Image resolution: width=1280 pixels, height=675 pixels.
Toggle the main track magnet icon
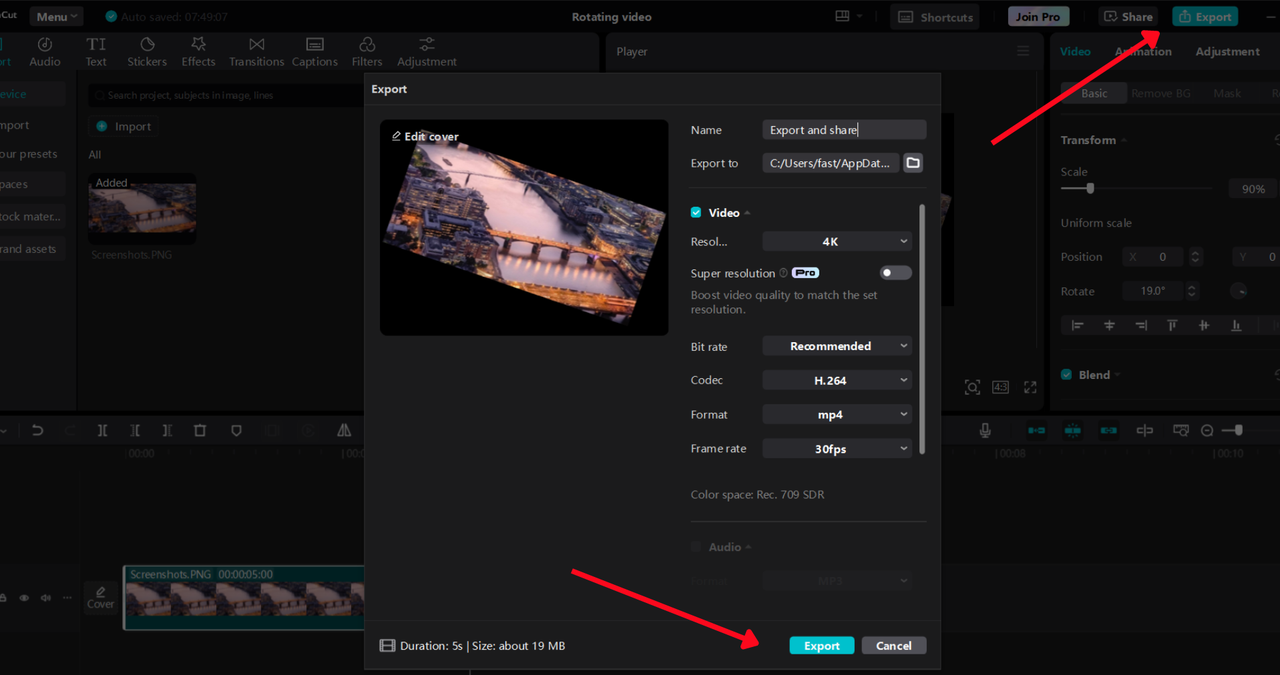click(1036, 430)
